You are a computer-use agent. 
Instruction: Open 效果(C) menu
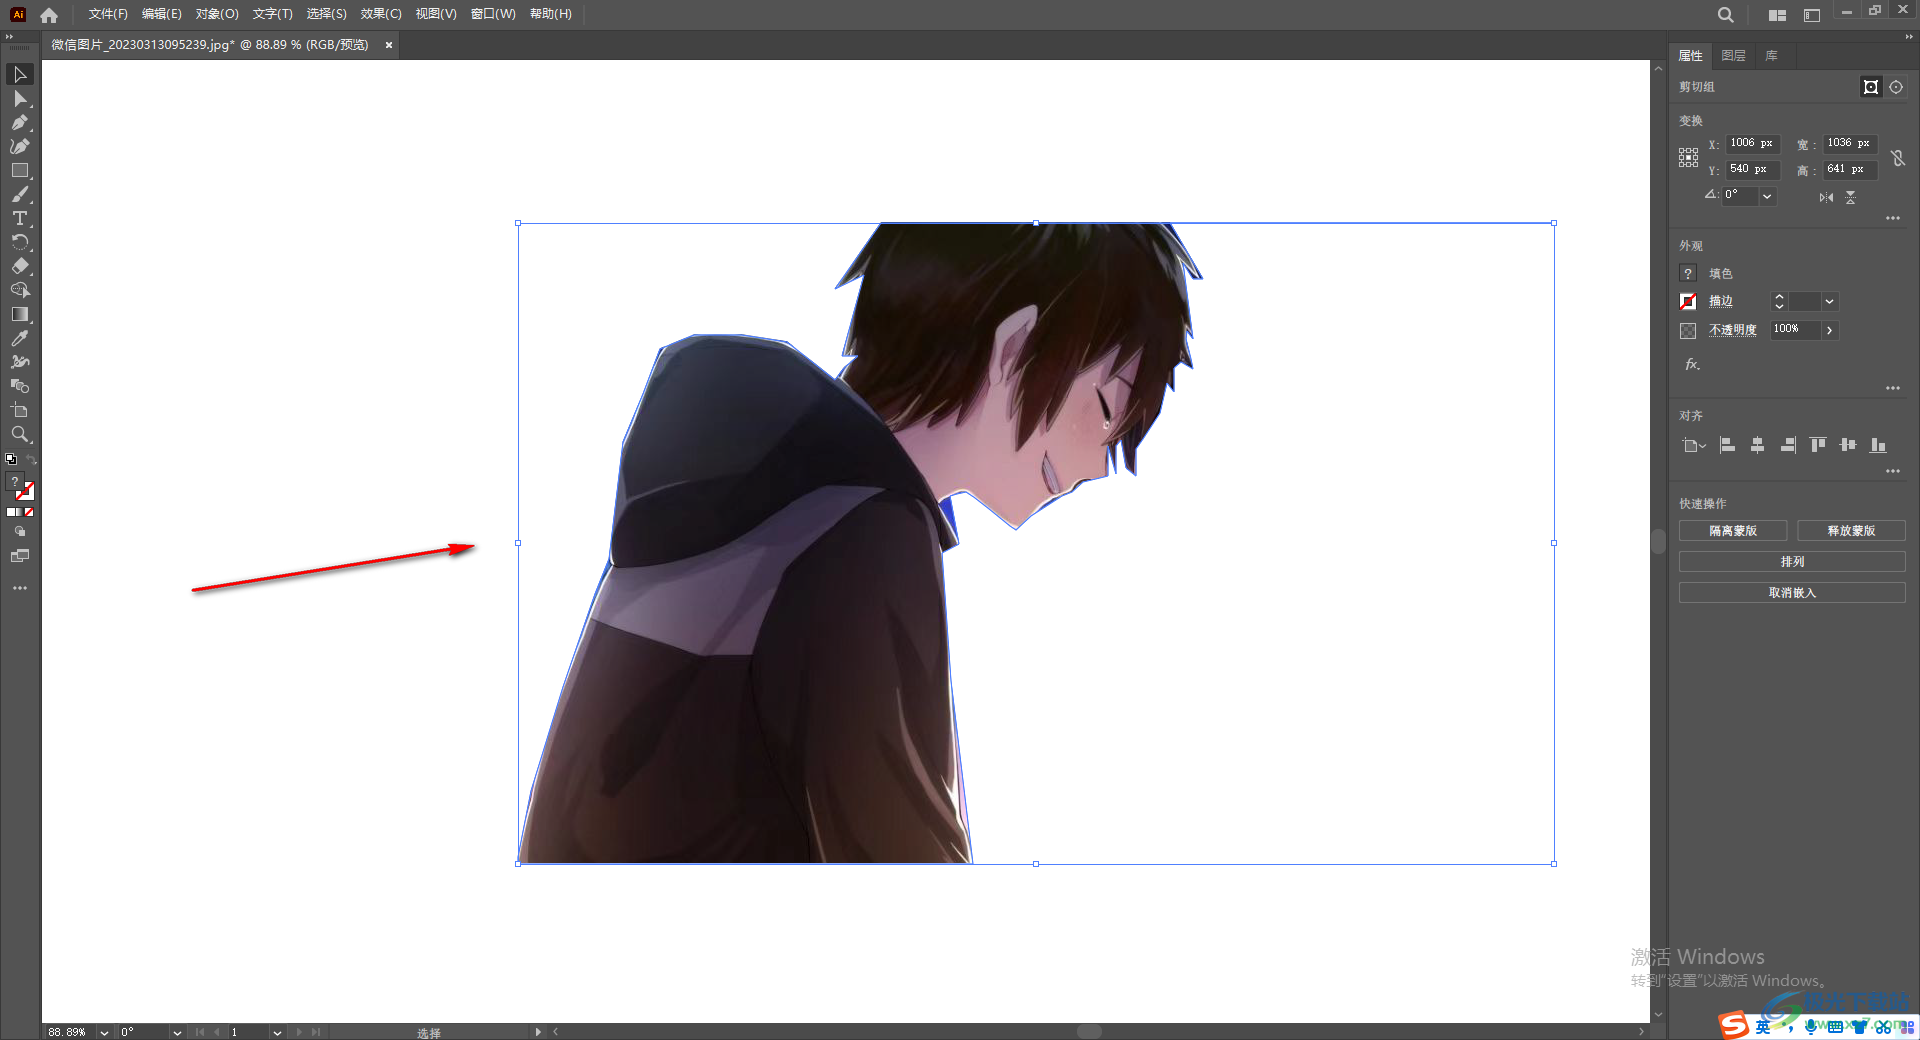(x=381, y=14)
